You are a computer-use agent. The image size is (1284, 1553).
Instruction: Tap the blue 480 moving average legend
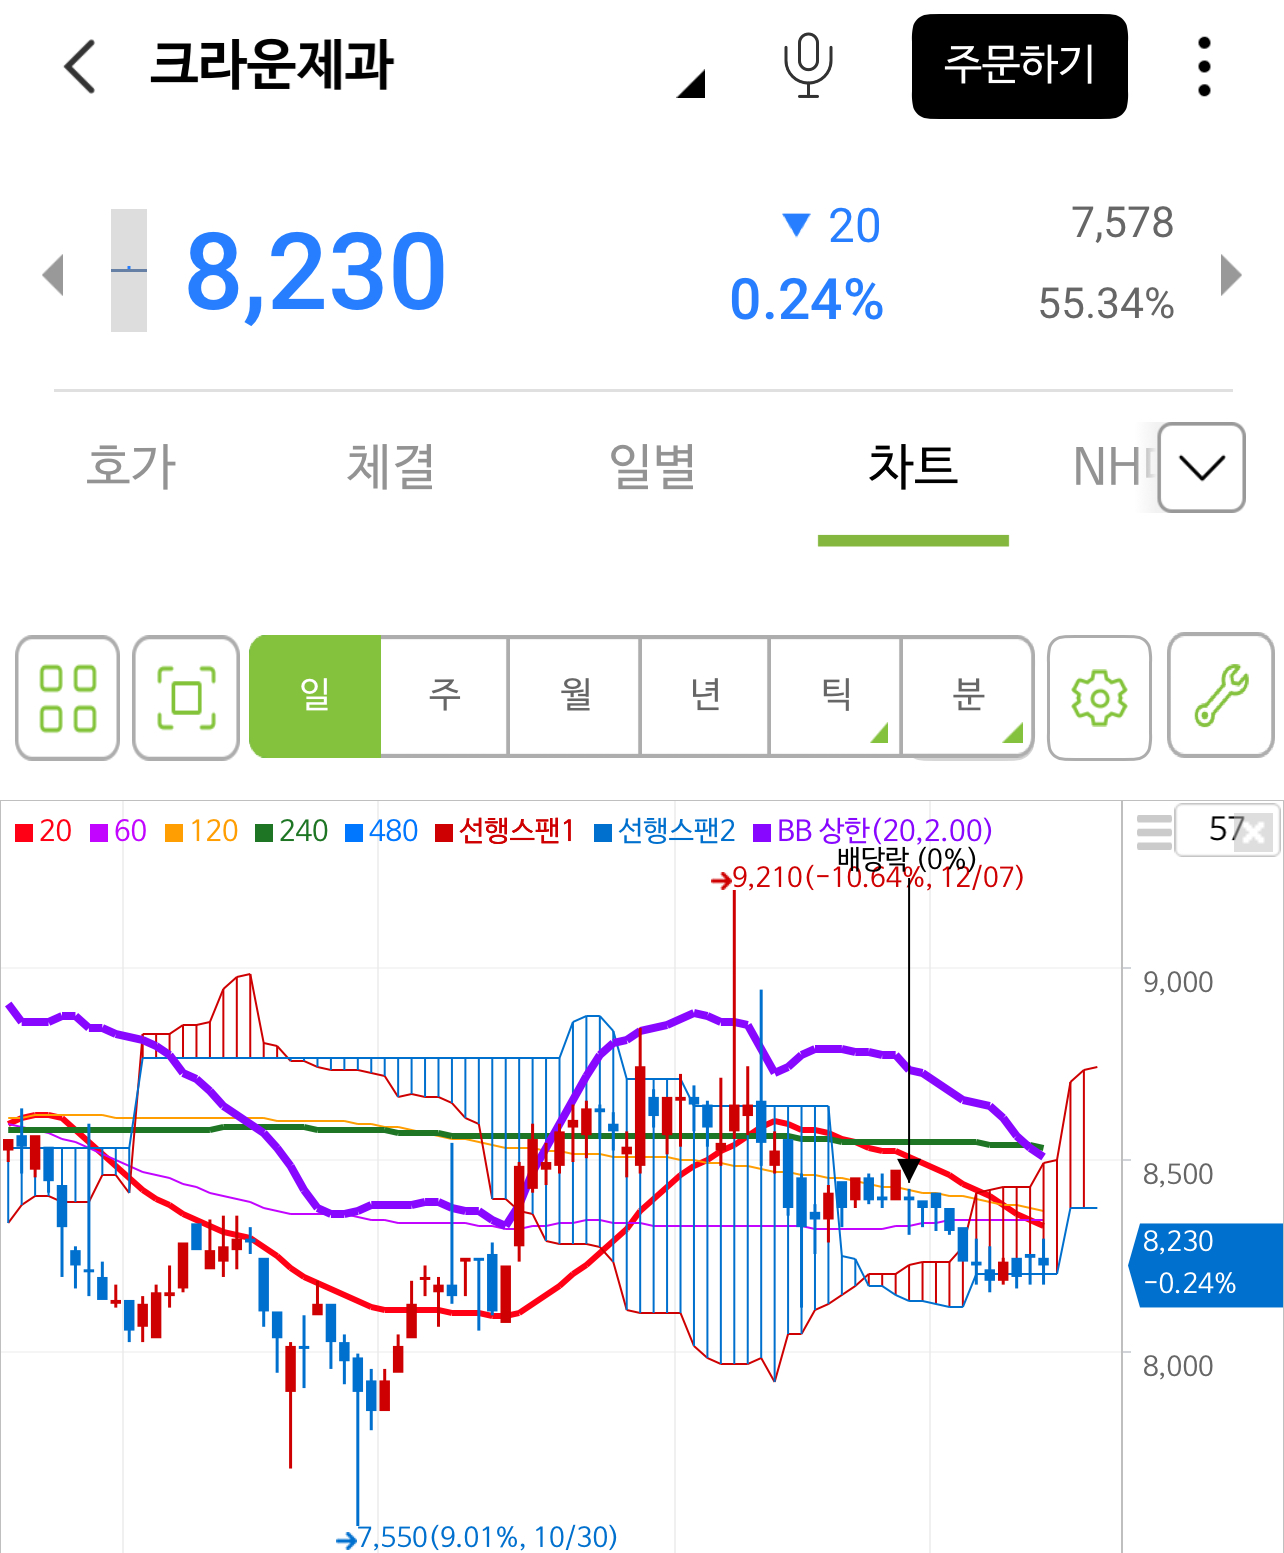(381, 831)
